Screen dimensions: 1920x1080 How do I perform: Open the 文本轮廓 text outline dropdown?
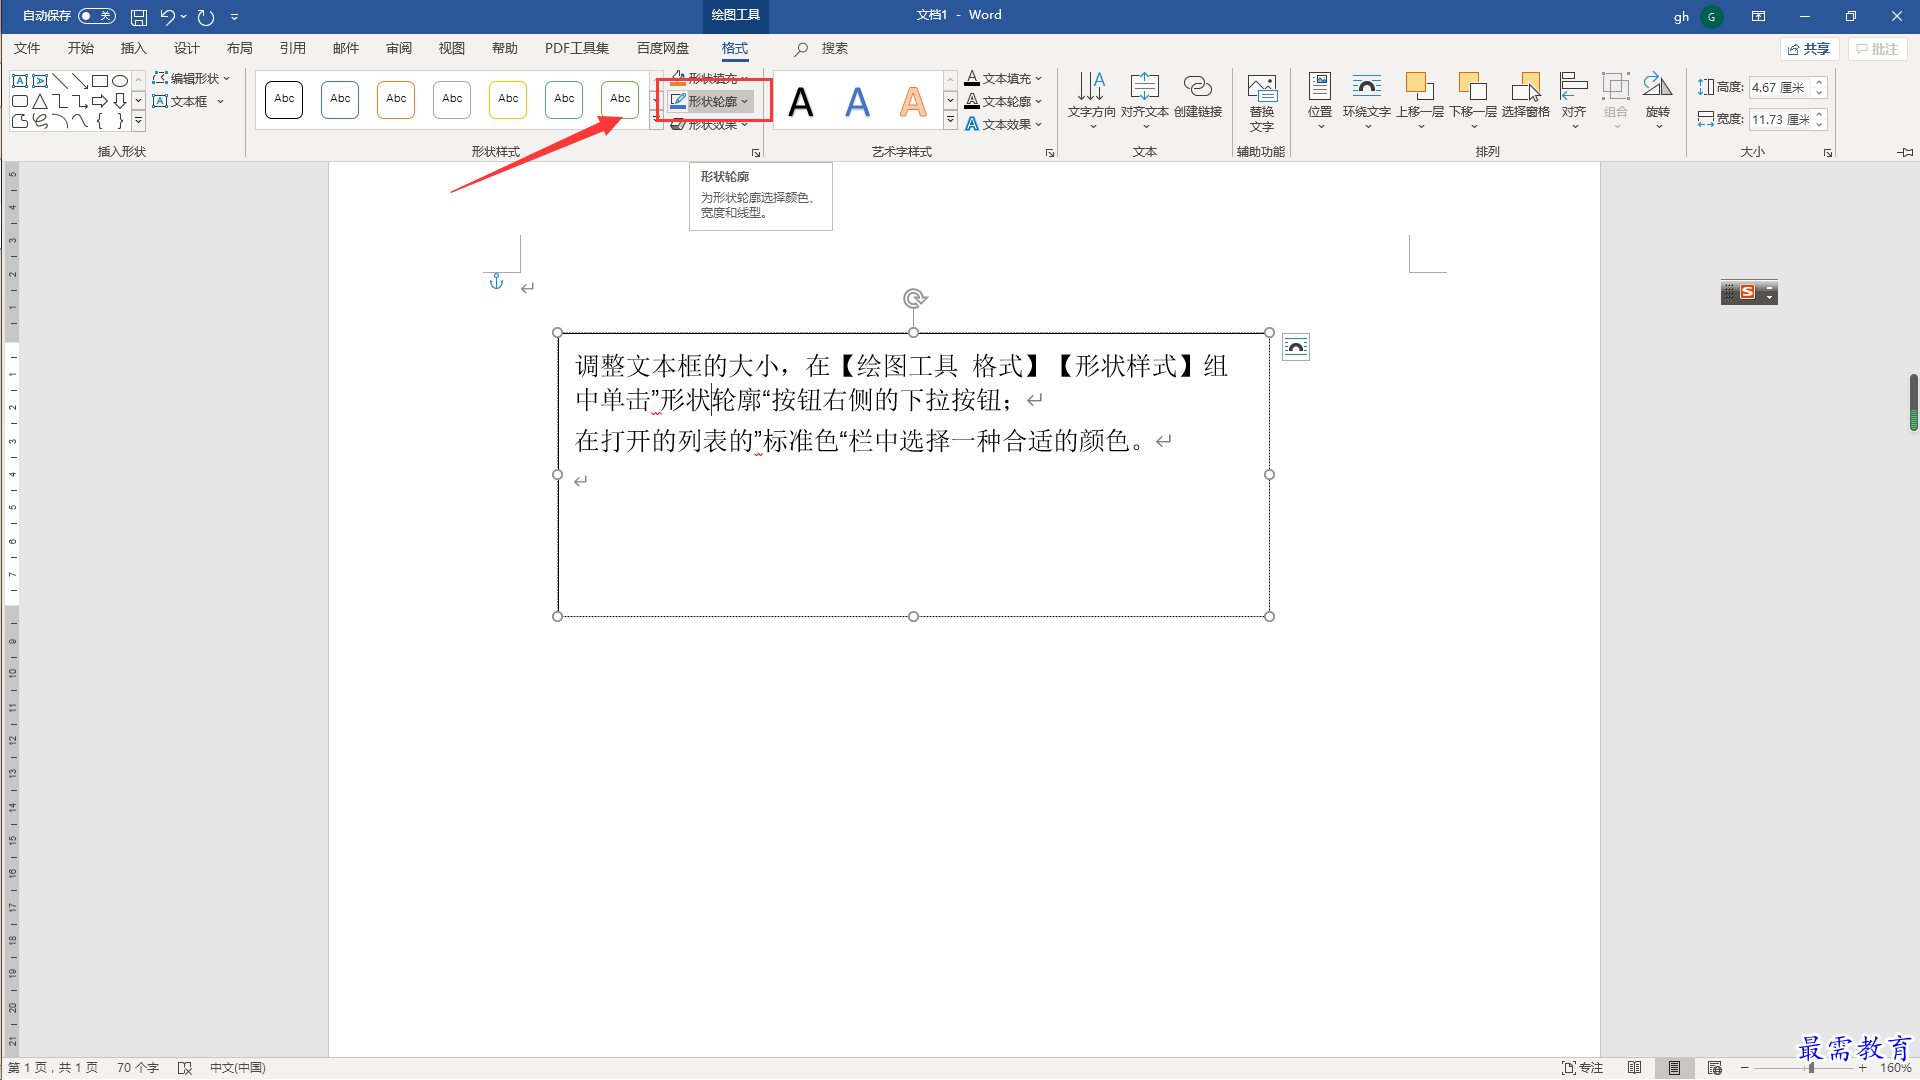point(1004,101)
